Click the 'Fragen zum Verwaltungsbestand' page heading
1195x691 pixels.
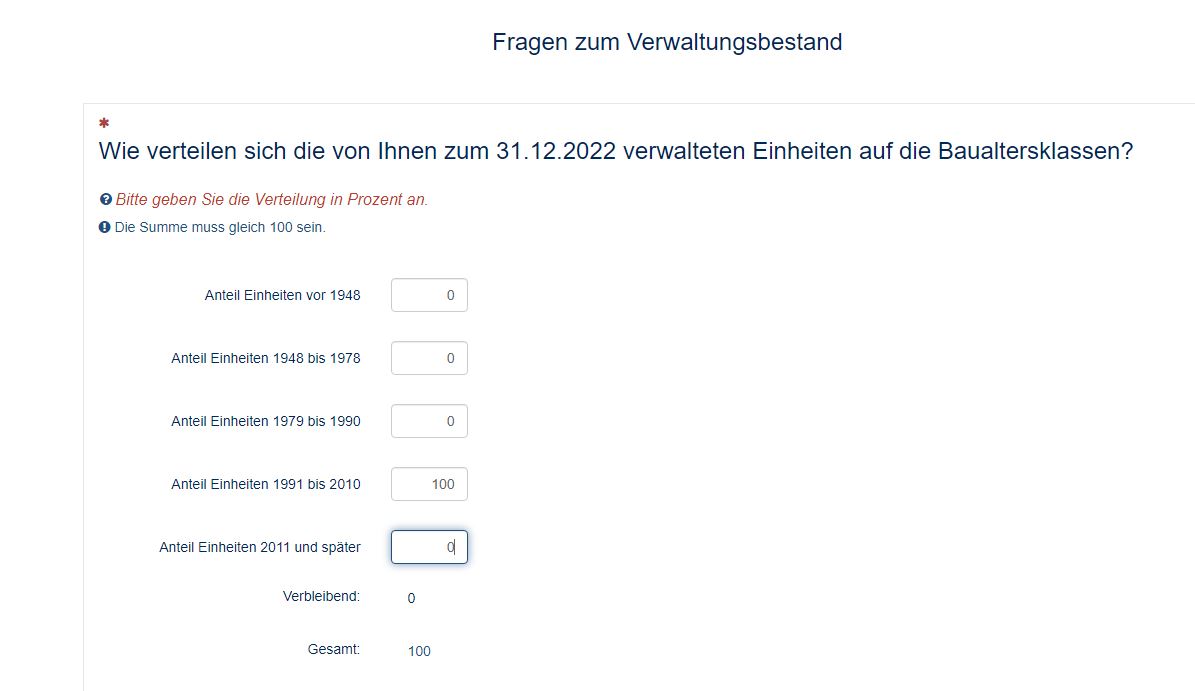click(x=667, y=42)
